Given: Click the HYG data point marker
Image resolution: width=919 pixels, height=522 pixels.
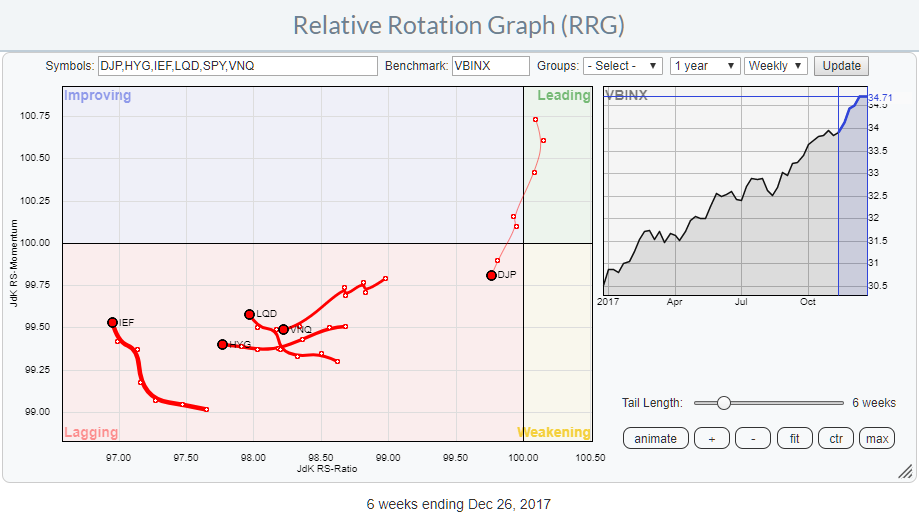Looking at the screenshot, I should coord(222,344).
